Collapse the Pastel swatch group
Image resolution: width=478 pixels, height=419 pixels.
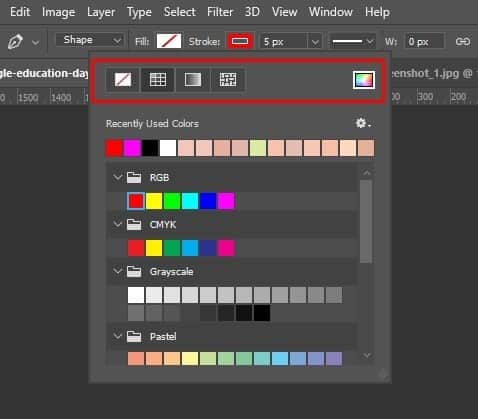coord(117,336)
